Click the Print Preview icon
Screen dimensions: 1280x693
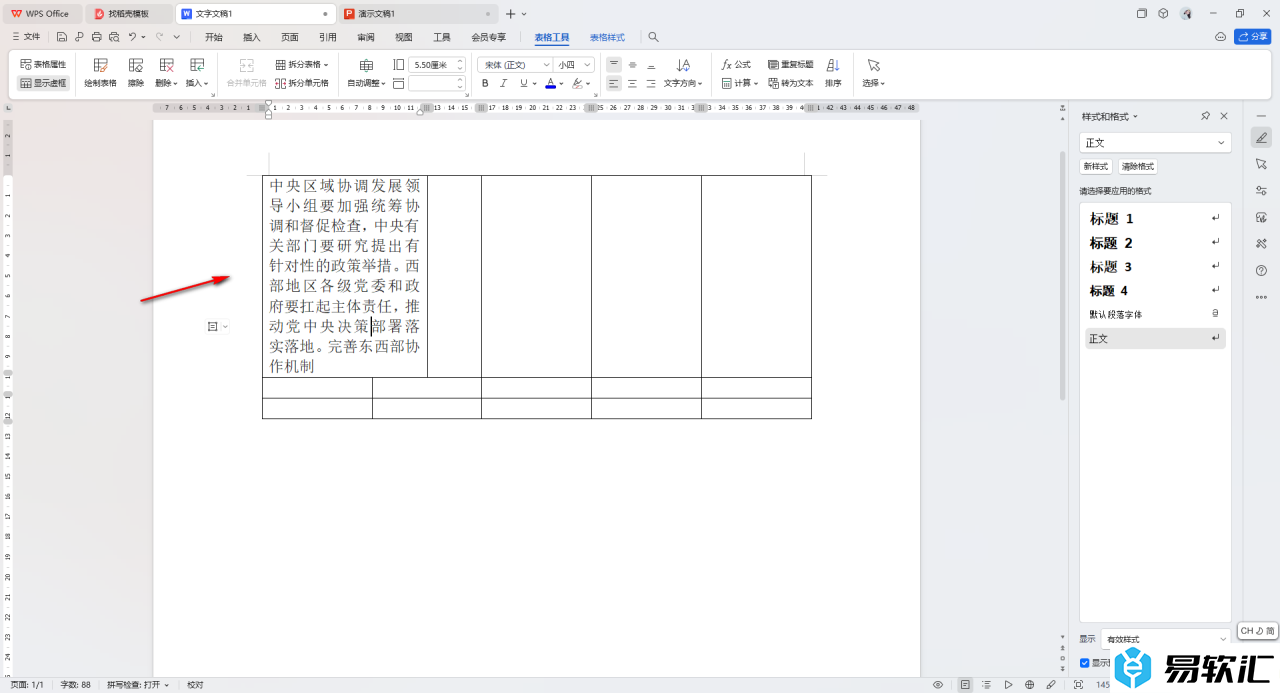point(114,37)
